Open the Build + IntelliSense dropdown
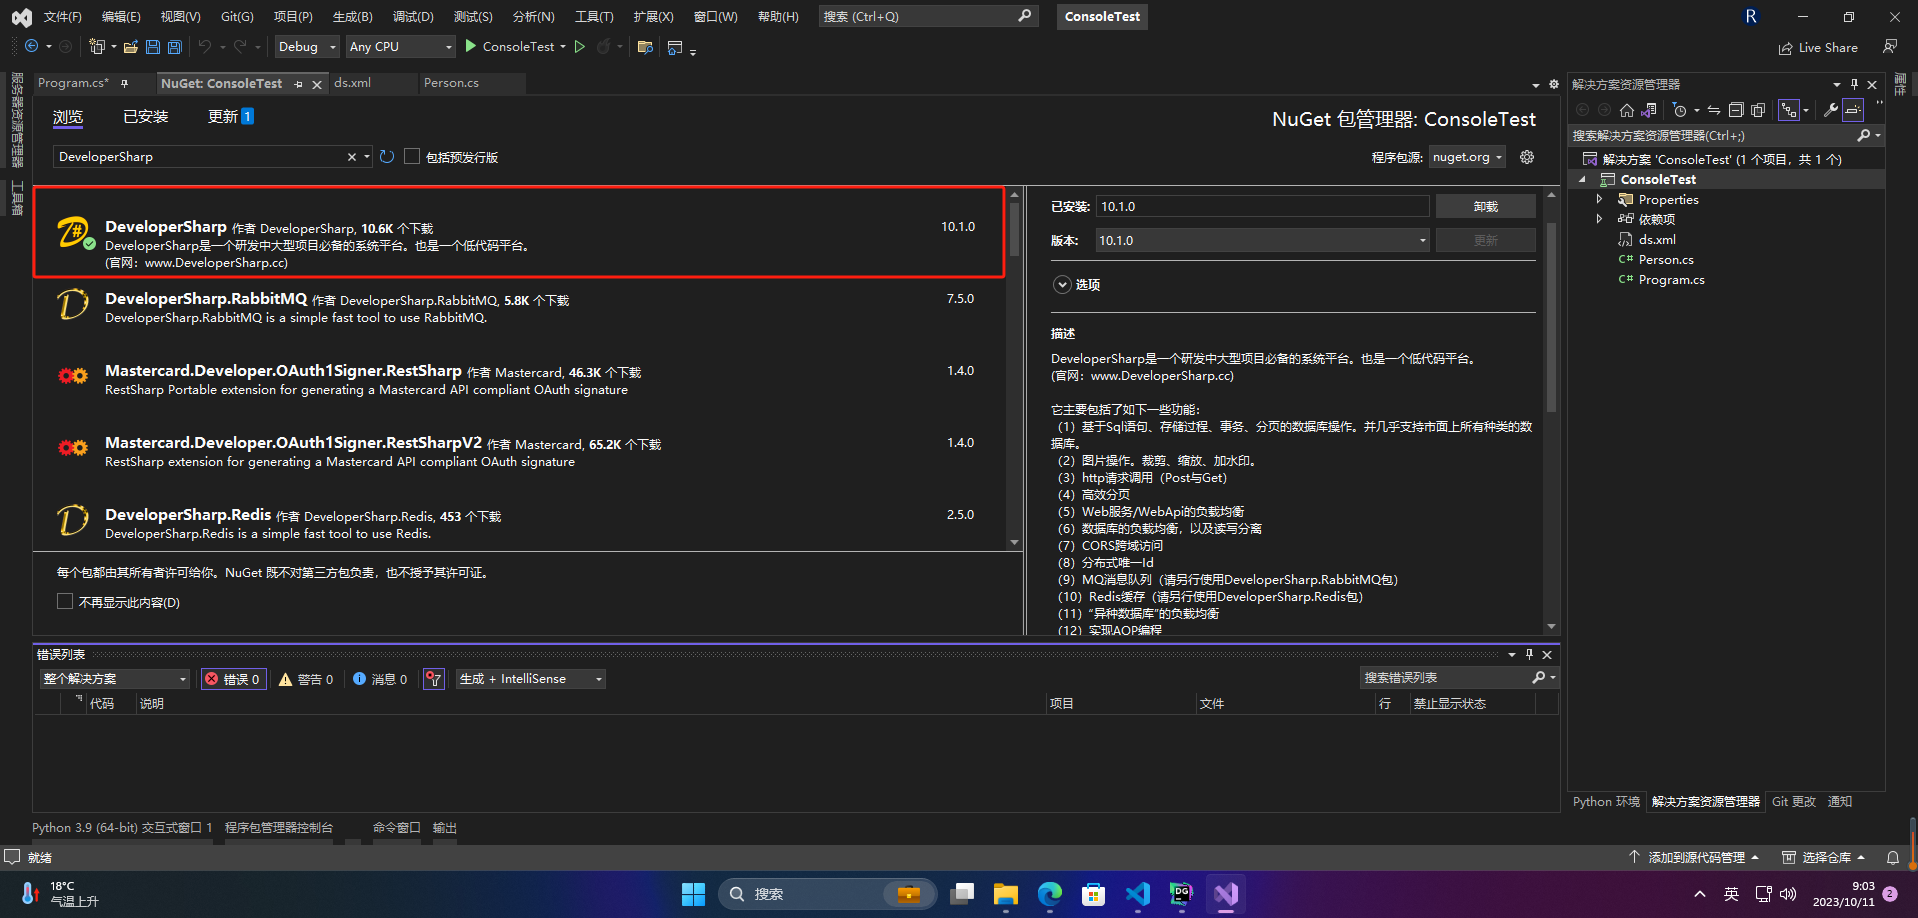The width and height of the screenshot is (1918, 918). (531, 679)
